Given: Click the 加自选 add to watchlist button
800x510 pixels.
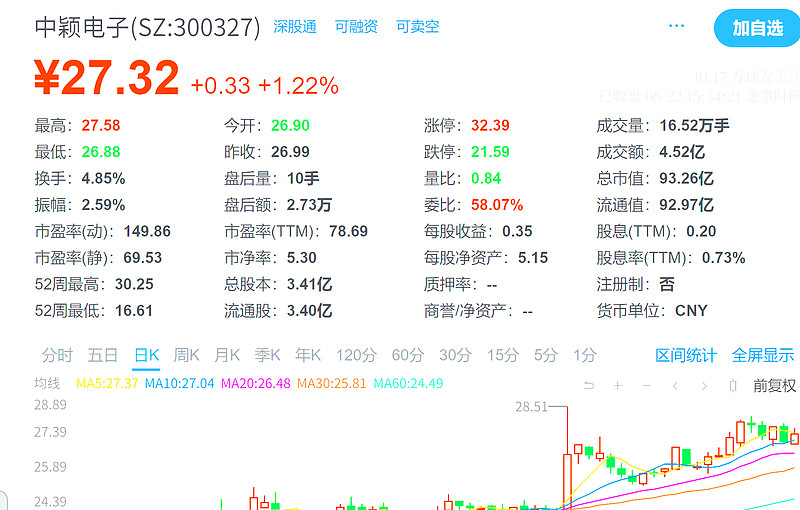Looking at the screenshot, I should pyautogui.click(x=758, y=28).
